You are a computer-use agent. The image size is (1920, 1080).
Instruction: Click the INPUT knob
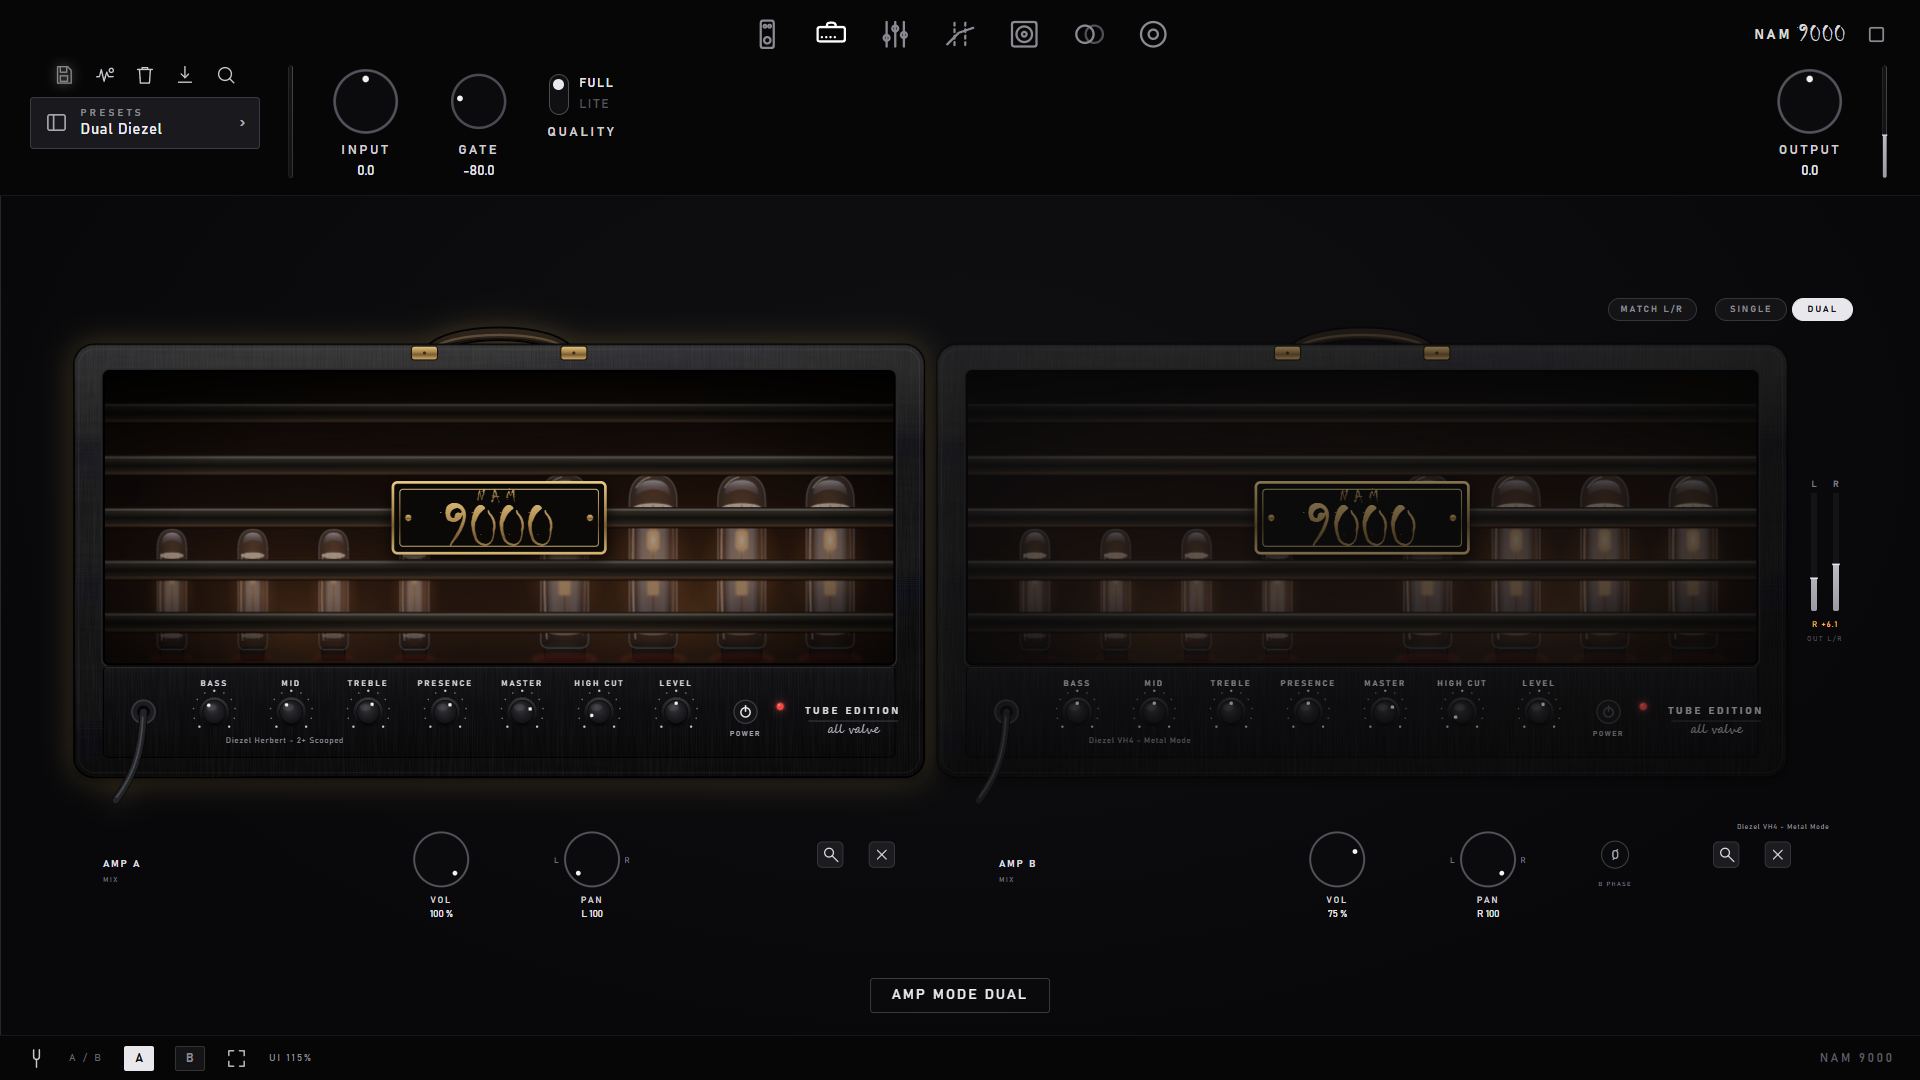[365, 101]
